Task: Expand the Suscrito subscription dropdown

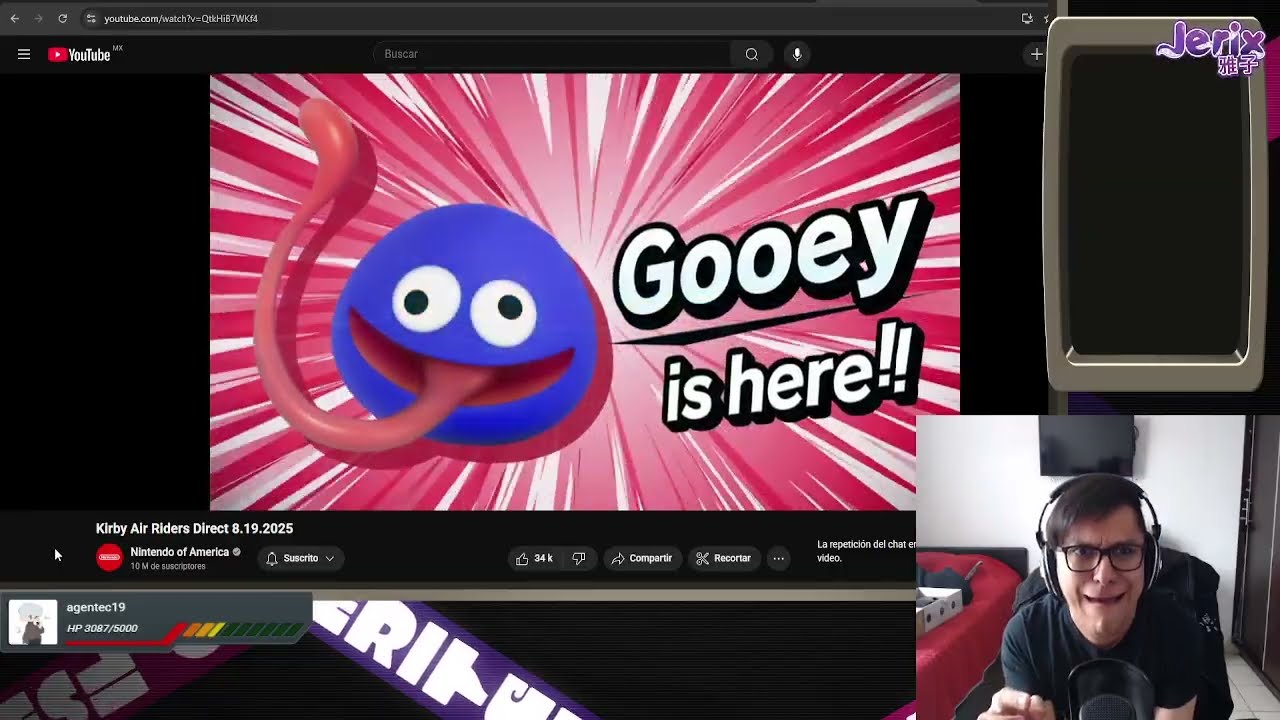Action: point(329,558)
